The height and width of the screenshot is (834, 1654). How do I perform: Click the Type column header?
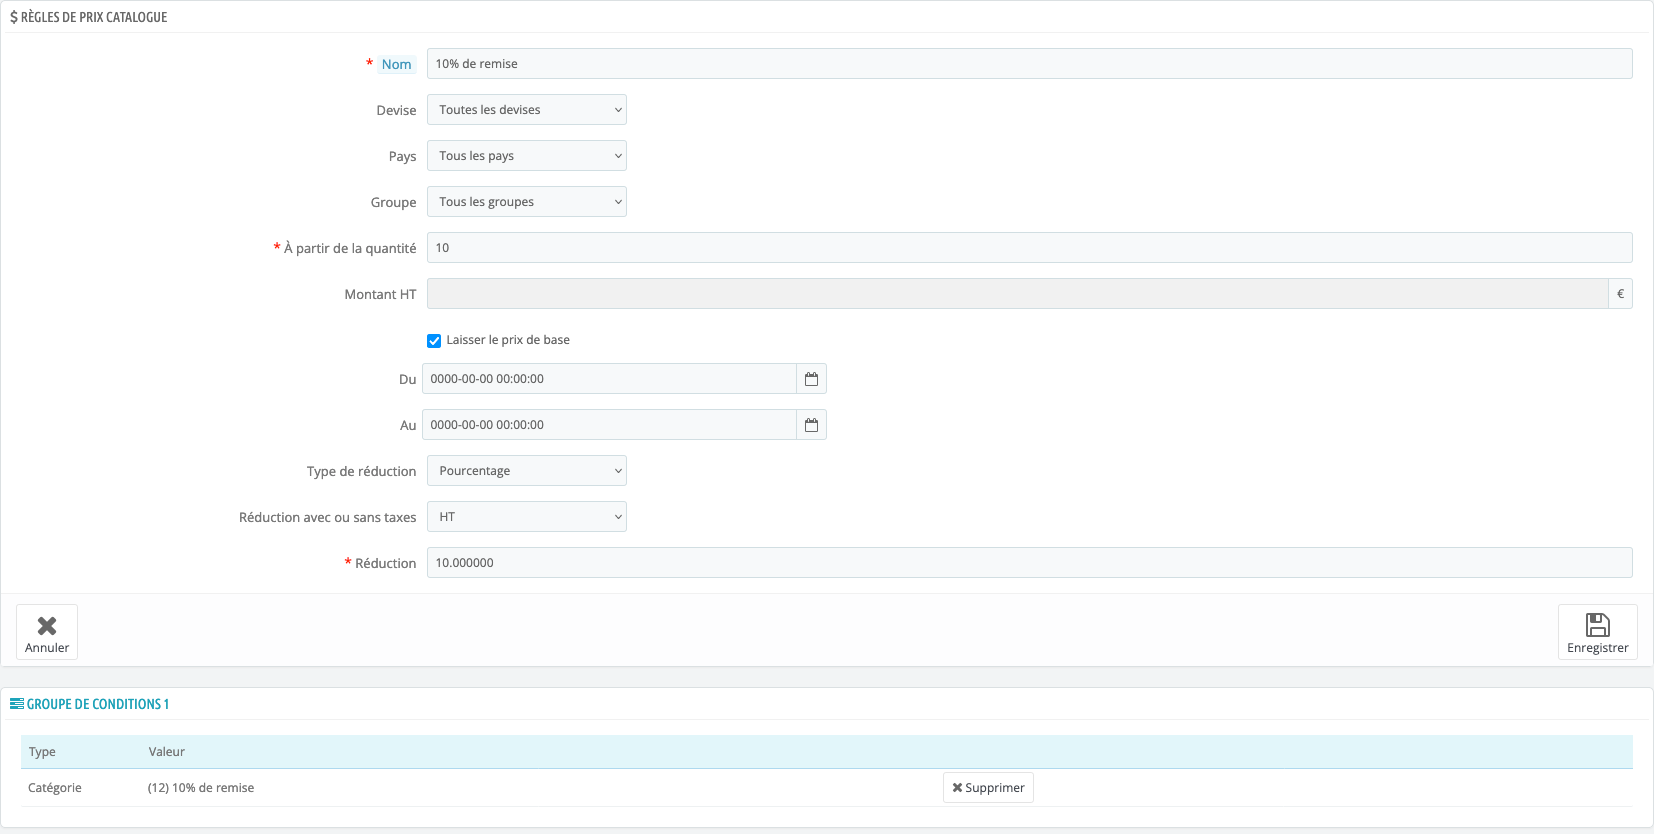pyautogui.click(x=42, y=752)
